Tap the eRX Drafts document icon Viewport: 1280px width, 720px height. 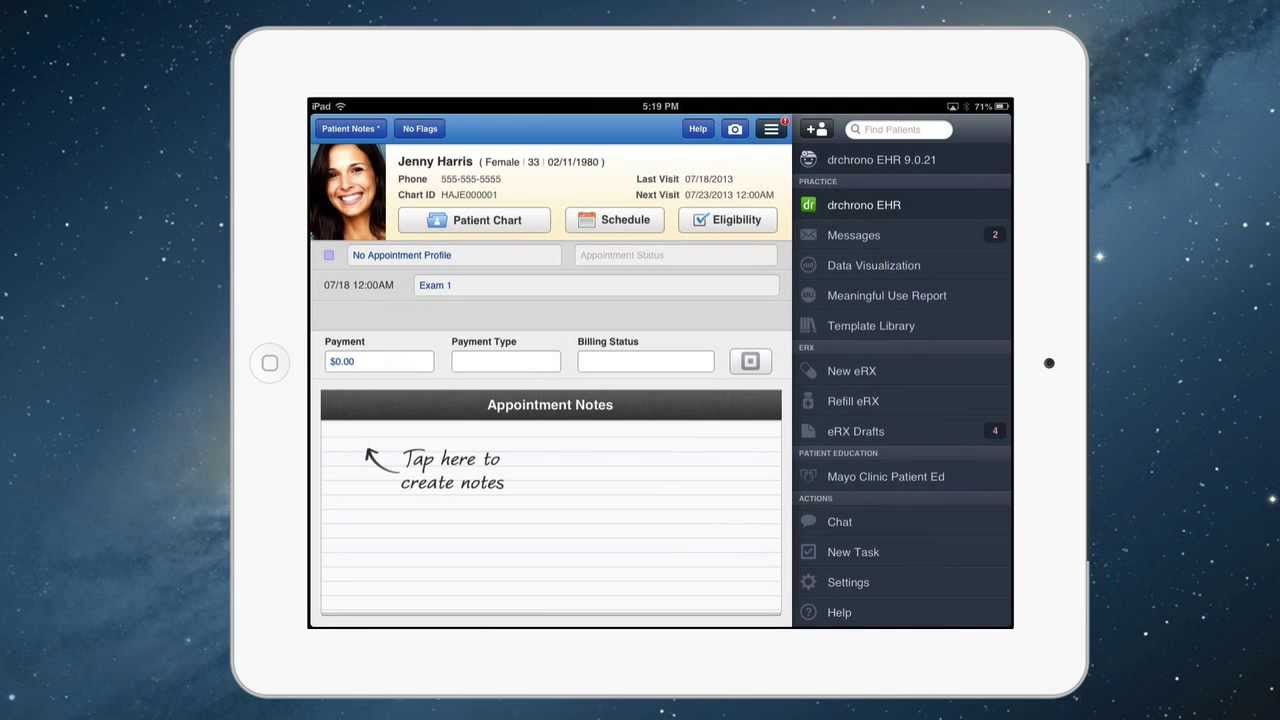[808, 431]
